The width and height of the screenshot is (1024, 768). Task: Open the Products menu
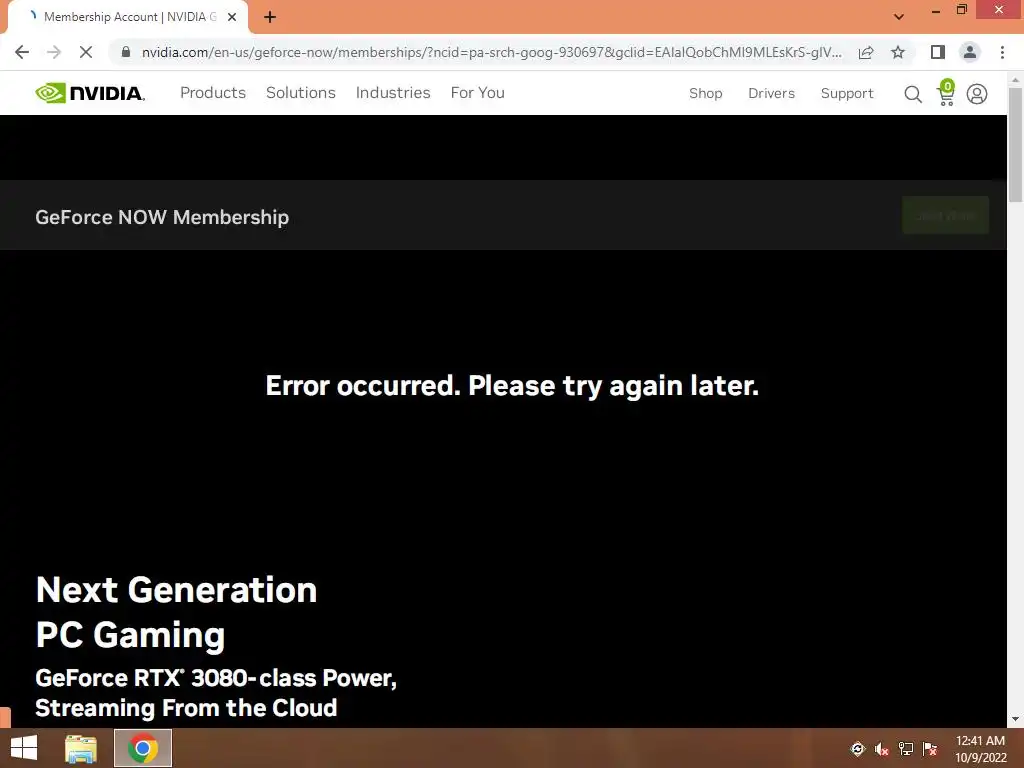tap(213, 93)
